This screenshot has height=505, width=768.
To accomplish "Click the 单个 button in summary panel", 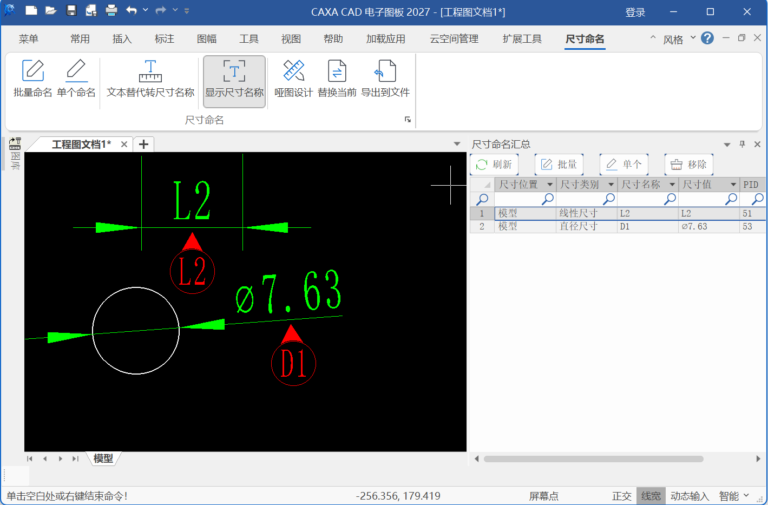I will click(624, 165).
